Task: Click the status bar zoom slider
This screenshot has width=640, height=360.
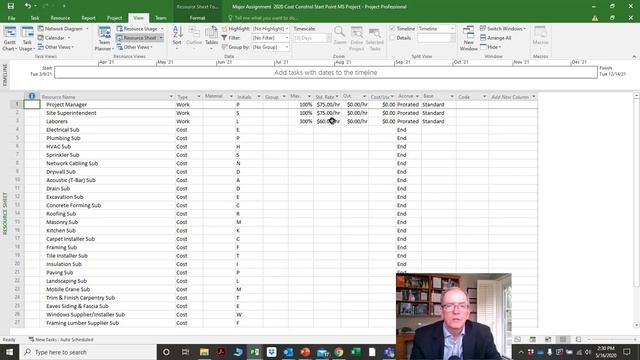Action: 612,340
